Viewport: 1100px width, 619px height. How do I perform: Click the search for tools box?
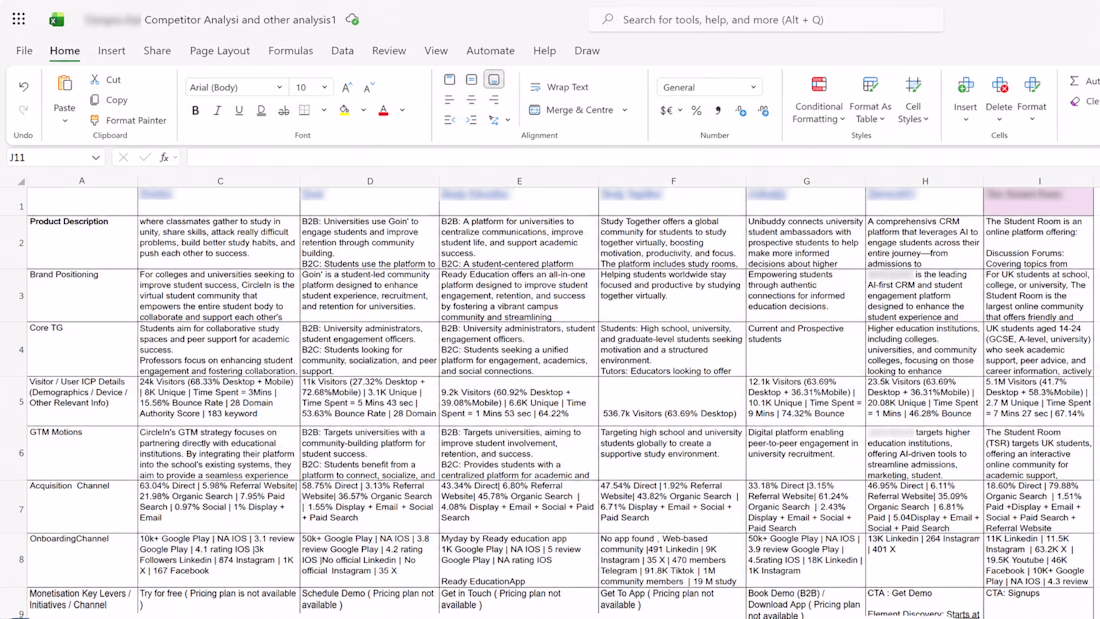click(x=766, y=20)
